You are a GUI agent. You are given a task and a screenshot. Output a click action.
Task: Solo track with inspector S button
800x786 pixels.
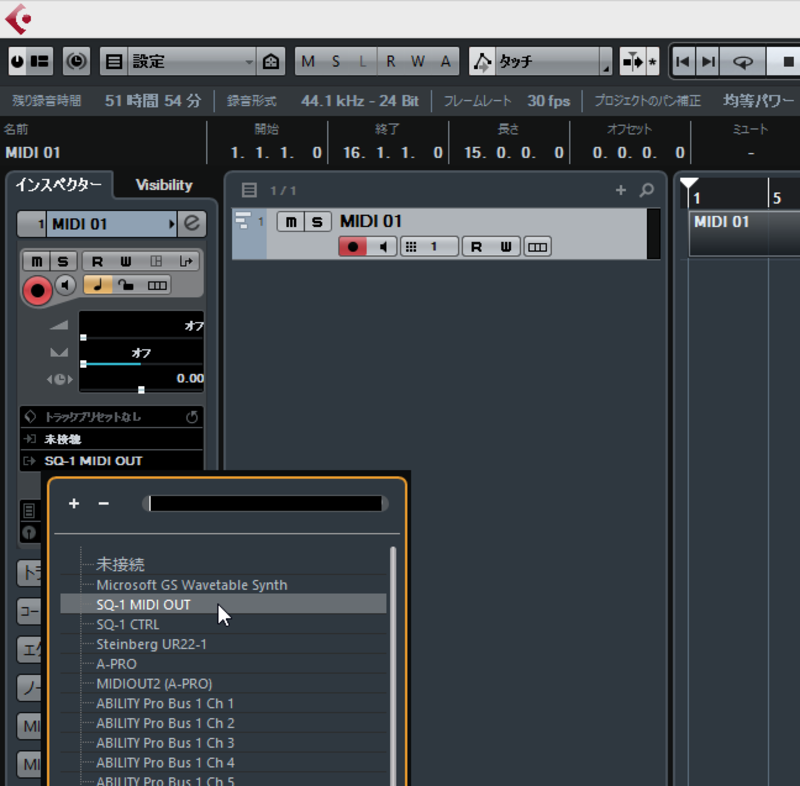(x=63, y=261)
